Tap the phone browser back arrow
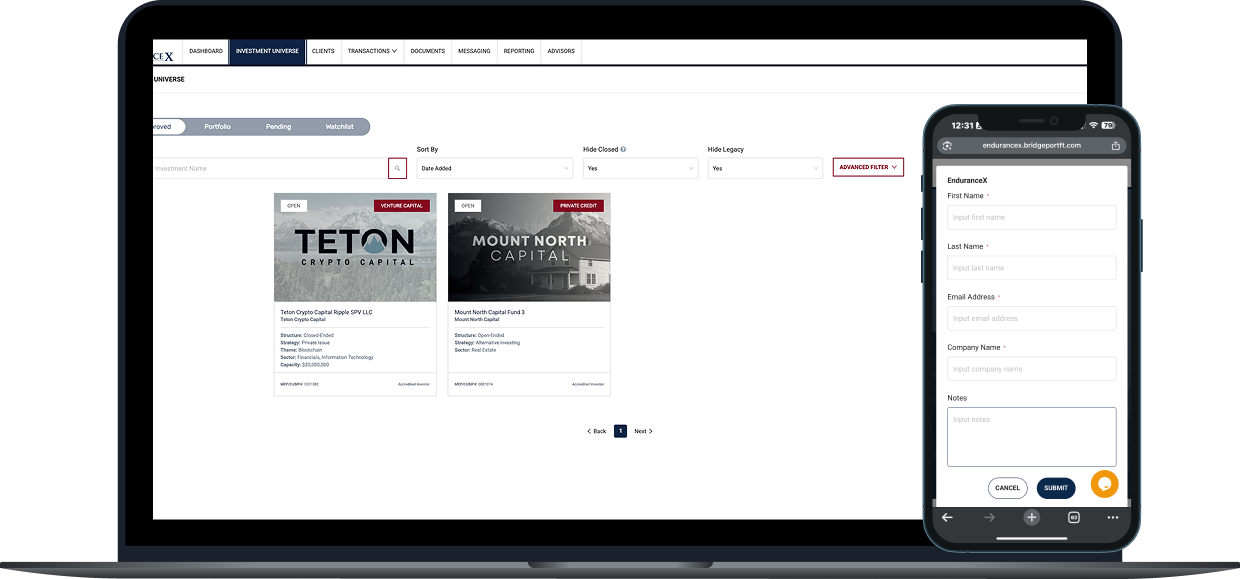Viewport: 1240px width, 579px height. [x=947, y=517]
